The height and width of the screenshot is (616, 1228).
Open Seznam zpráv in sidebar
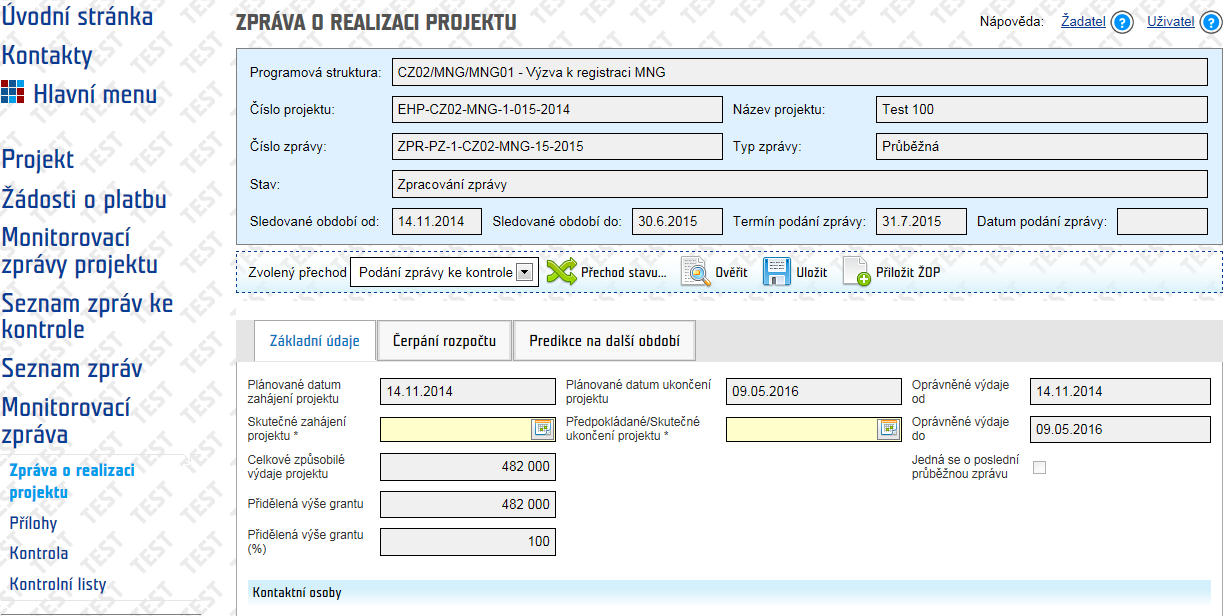(x=72, y=368)
